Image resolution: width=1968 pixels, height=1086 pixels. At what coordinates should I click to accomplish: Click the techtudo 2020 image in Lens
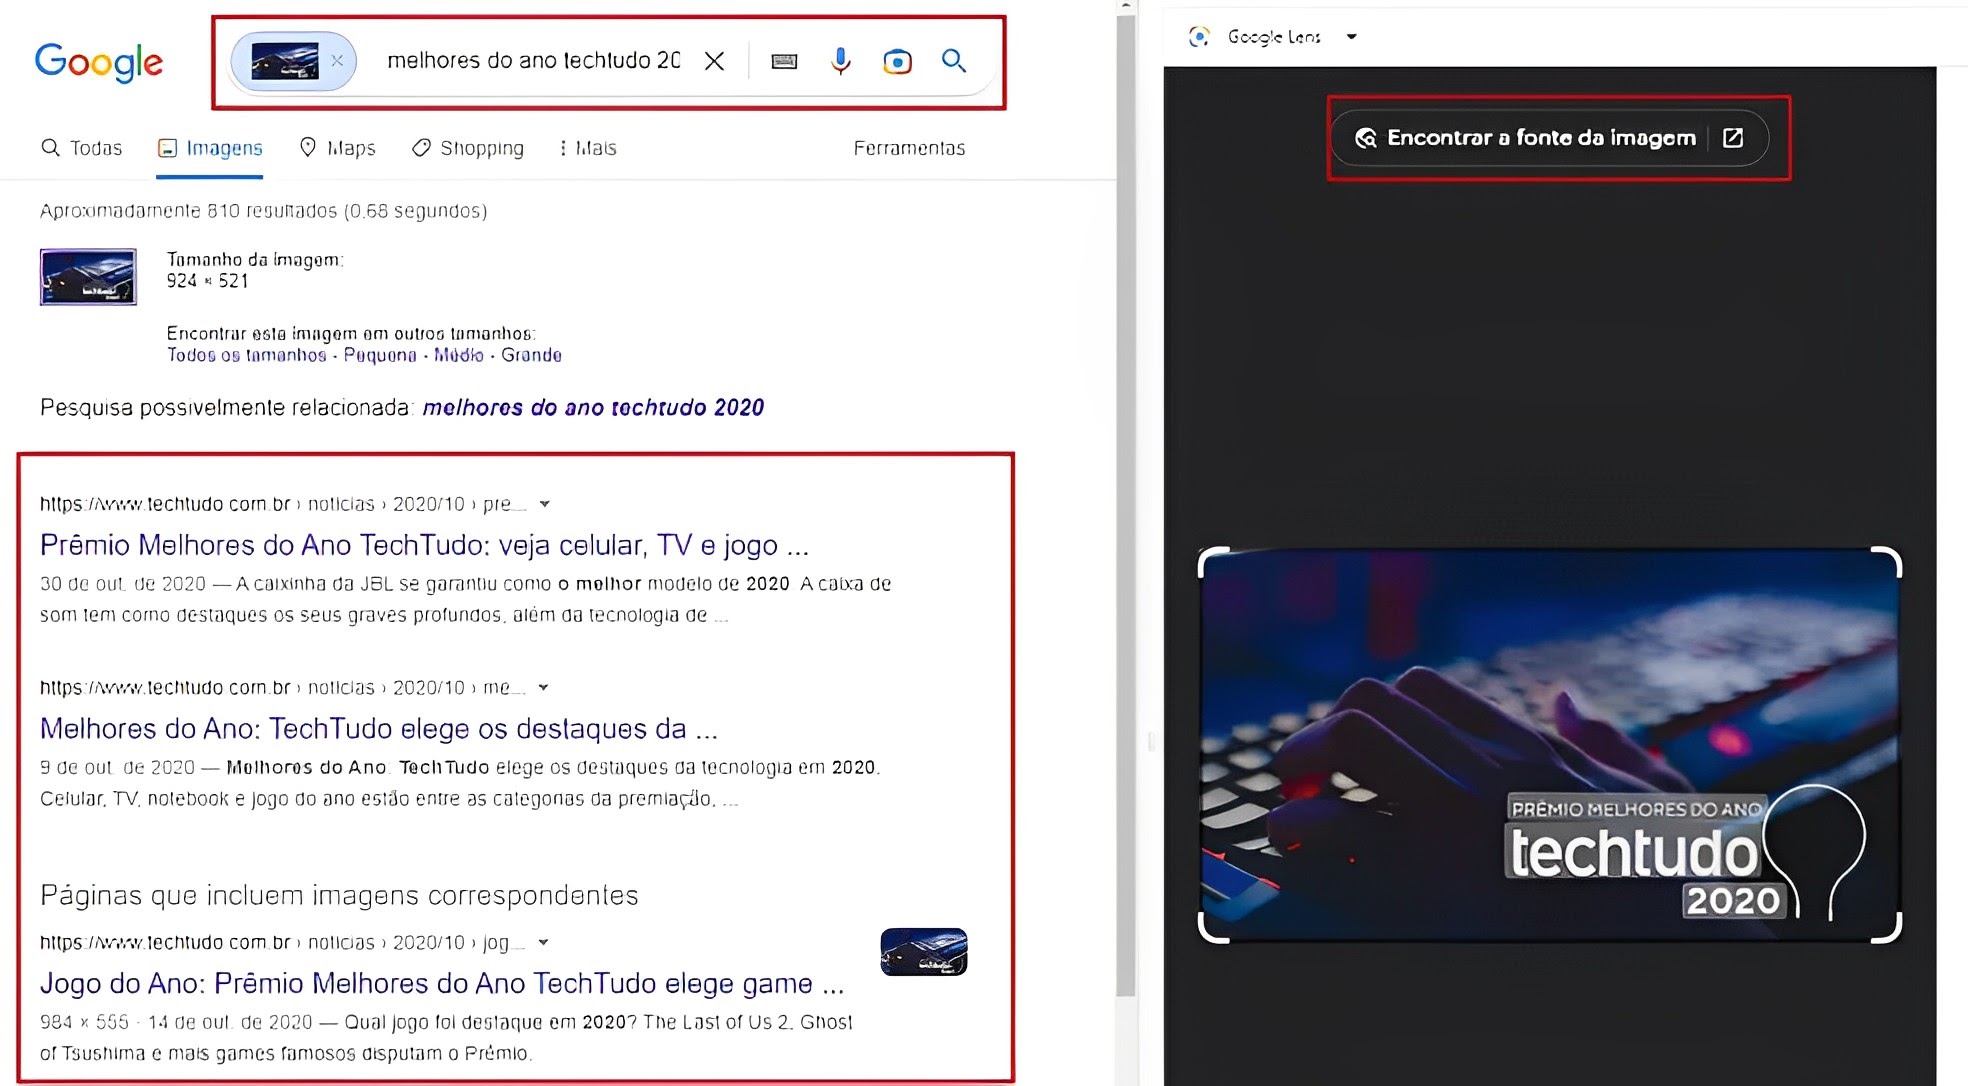click(x=1549, y=745)
